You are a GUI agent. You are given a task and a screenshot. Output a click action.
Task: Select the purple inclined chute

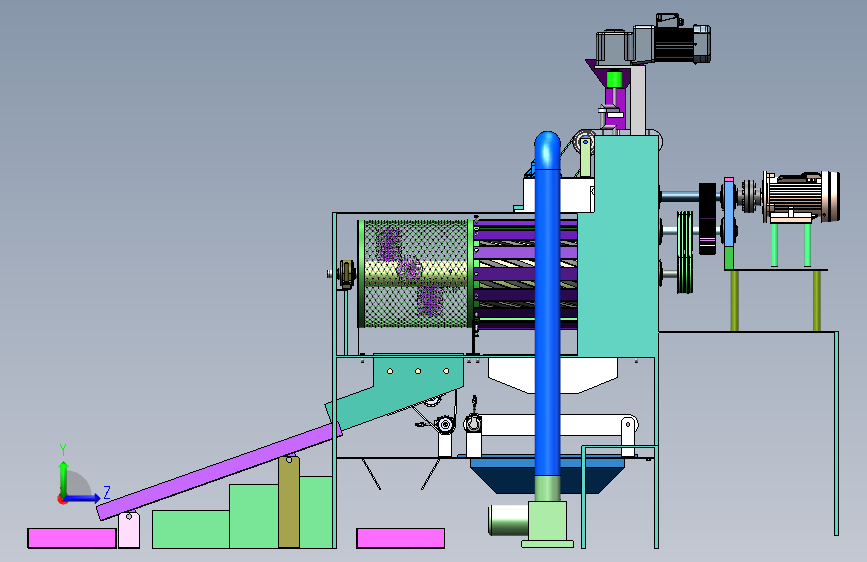click(x=219, y=471)
